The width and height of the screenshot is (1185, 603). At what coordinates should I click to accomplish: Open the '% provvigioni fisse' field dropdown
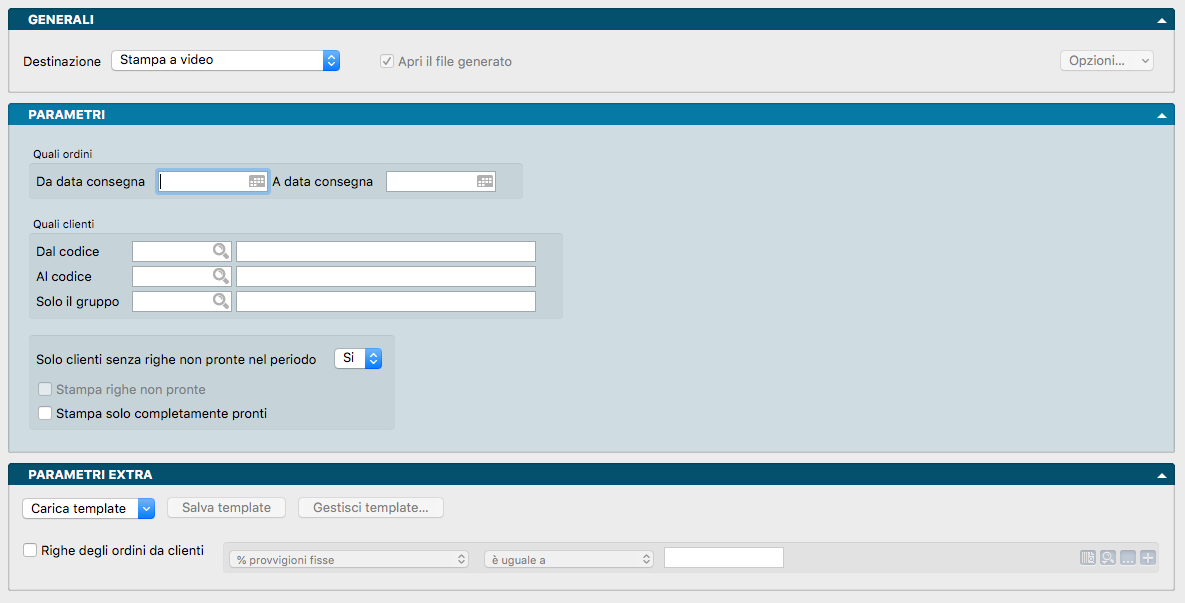coord(349,560)
